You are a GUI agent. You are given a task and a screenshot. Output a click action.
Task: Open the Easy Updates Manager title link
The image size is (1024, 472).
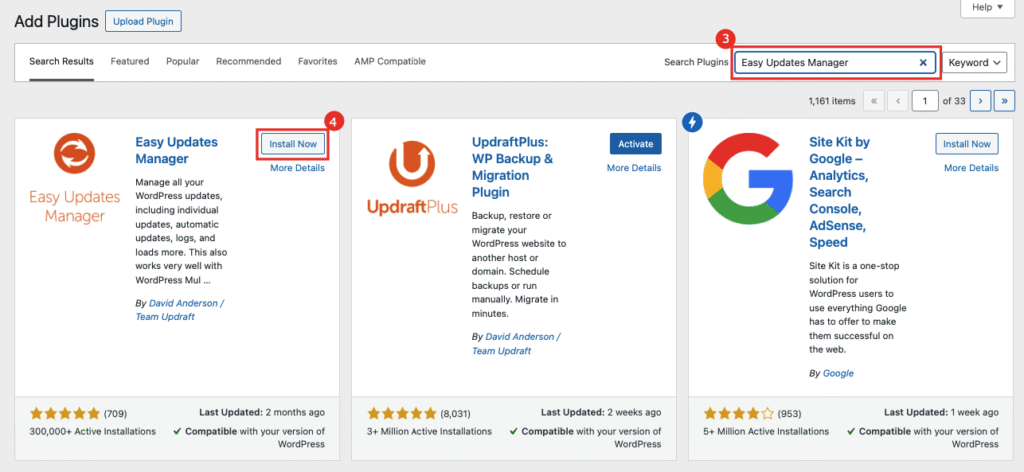pos(177,150)
